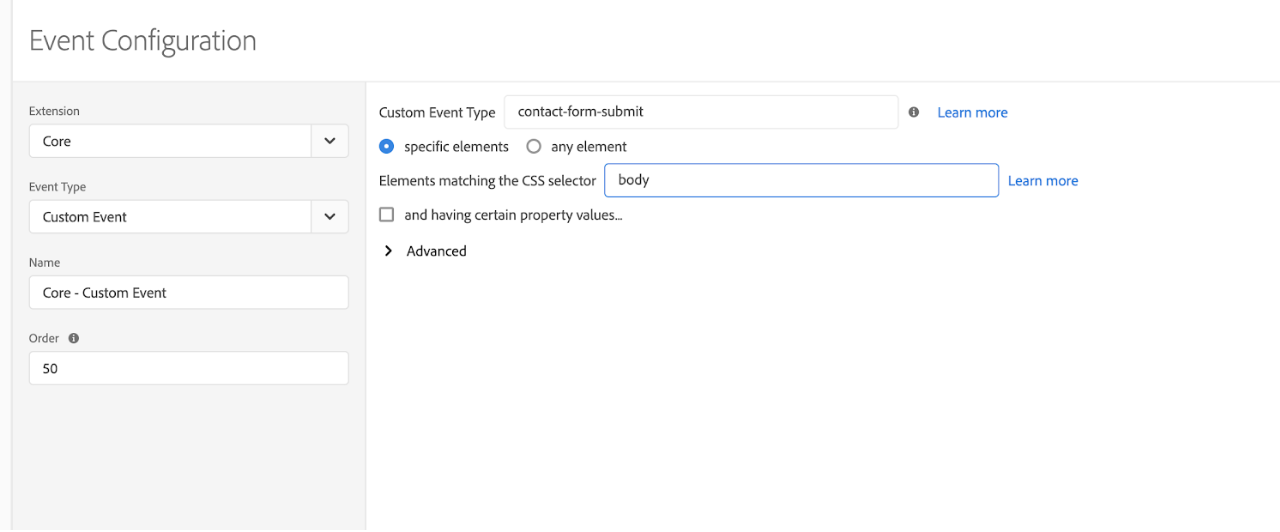Click the Custom Event Type field containing contact-form-submit
1280x532 pixels.
(x=701, y=112)
